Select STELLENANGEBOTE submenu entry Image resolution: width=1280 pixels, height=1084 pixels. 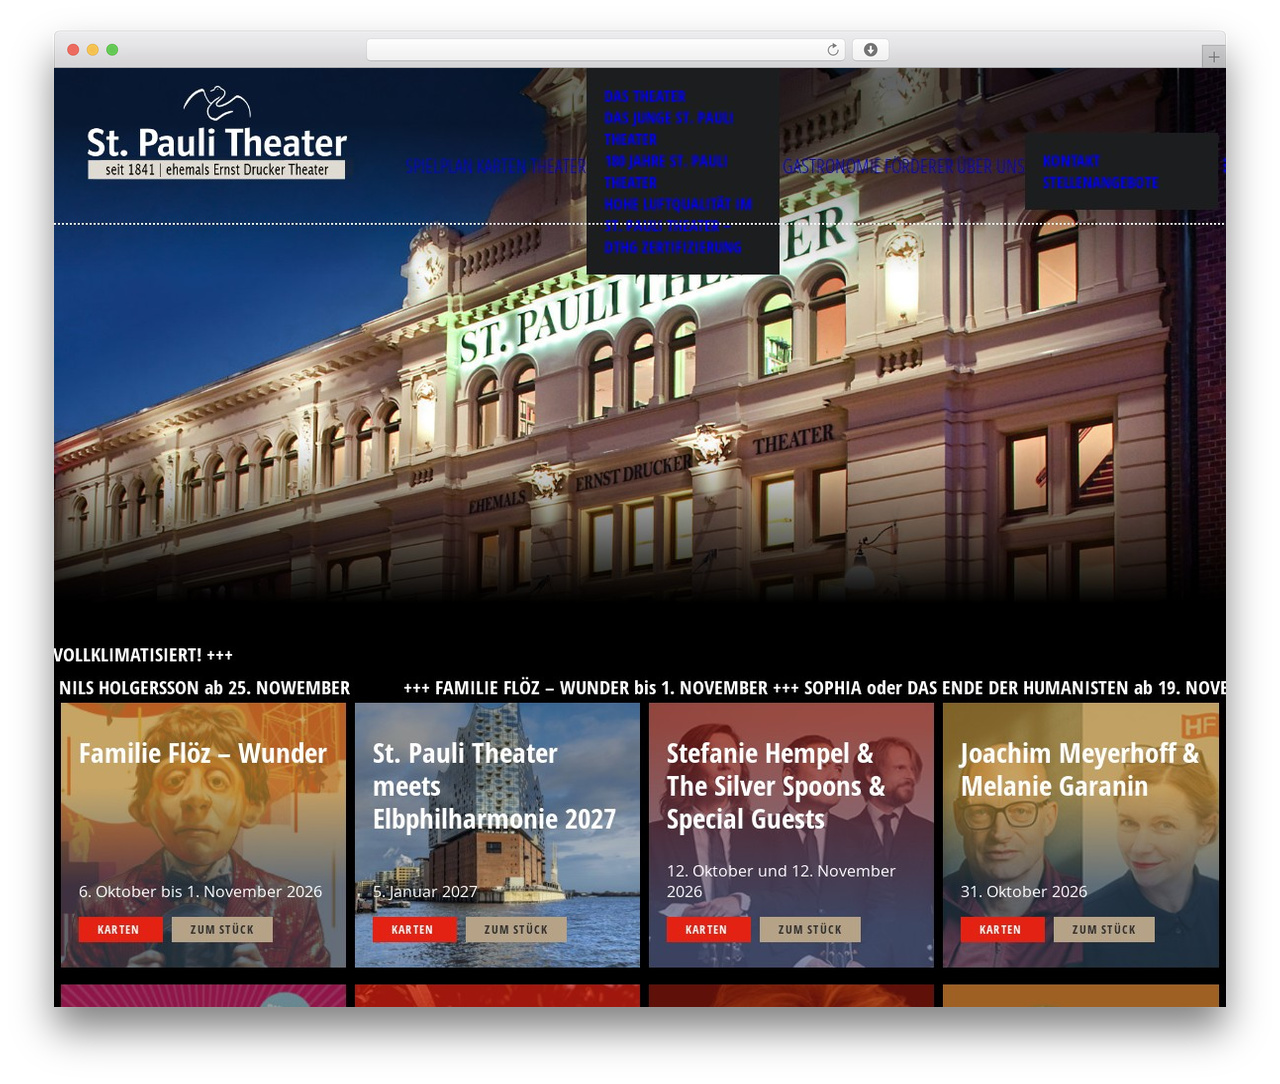pyautogui.click(x=1100, y=183)
